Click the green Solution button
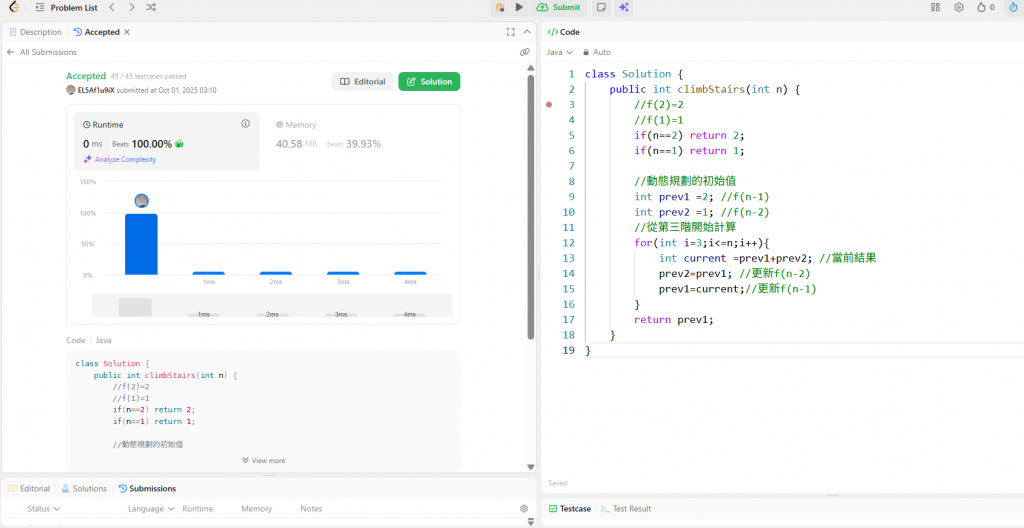Image resolution: width=1024 pixels, height=528 pixels. (x=429, y=82)
